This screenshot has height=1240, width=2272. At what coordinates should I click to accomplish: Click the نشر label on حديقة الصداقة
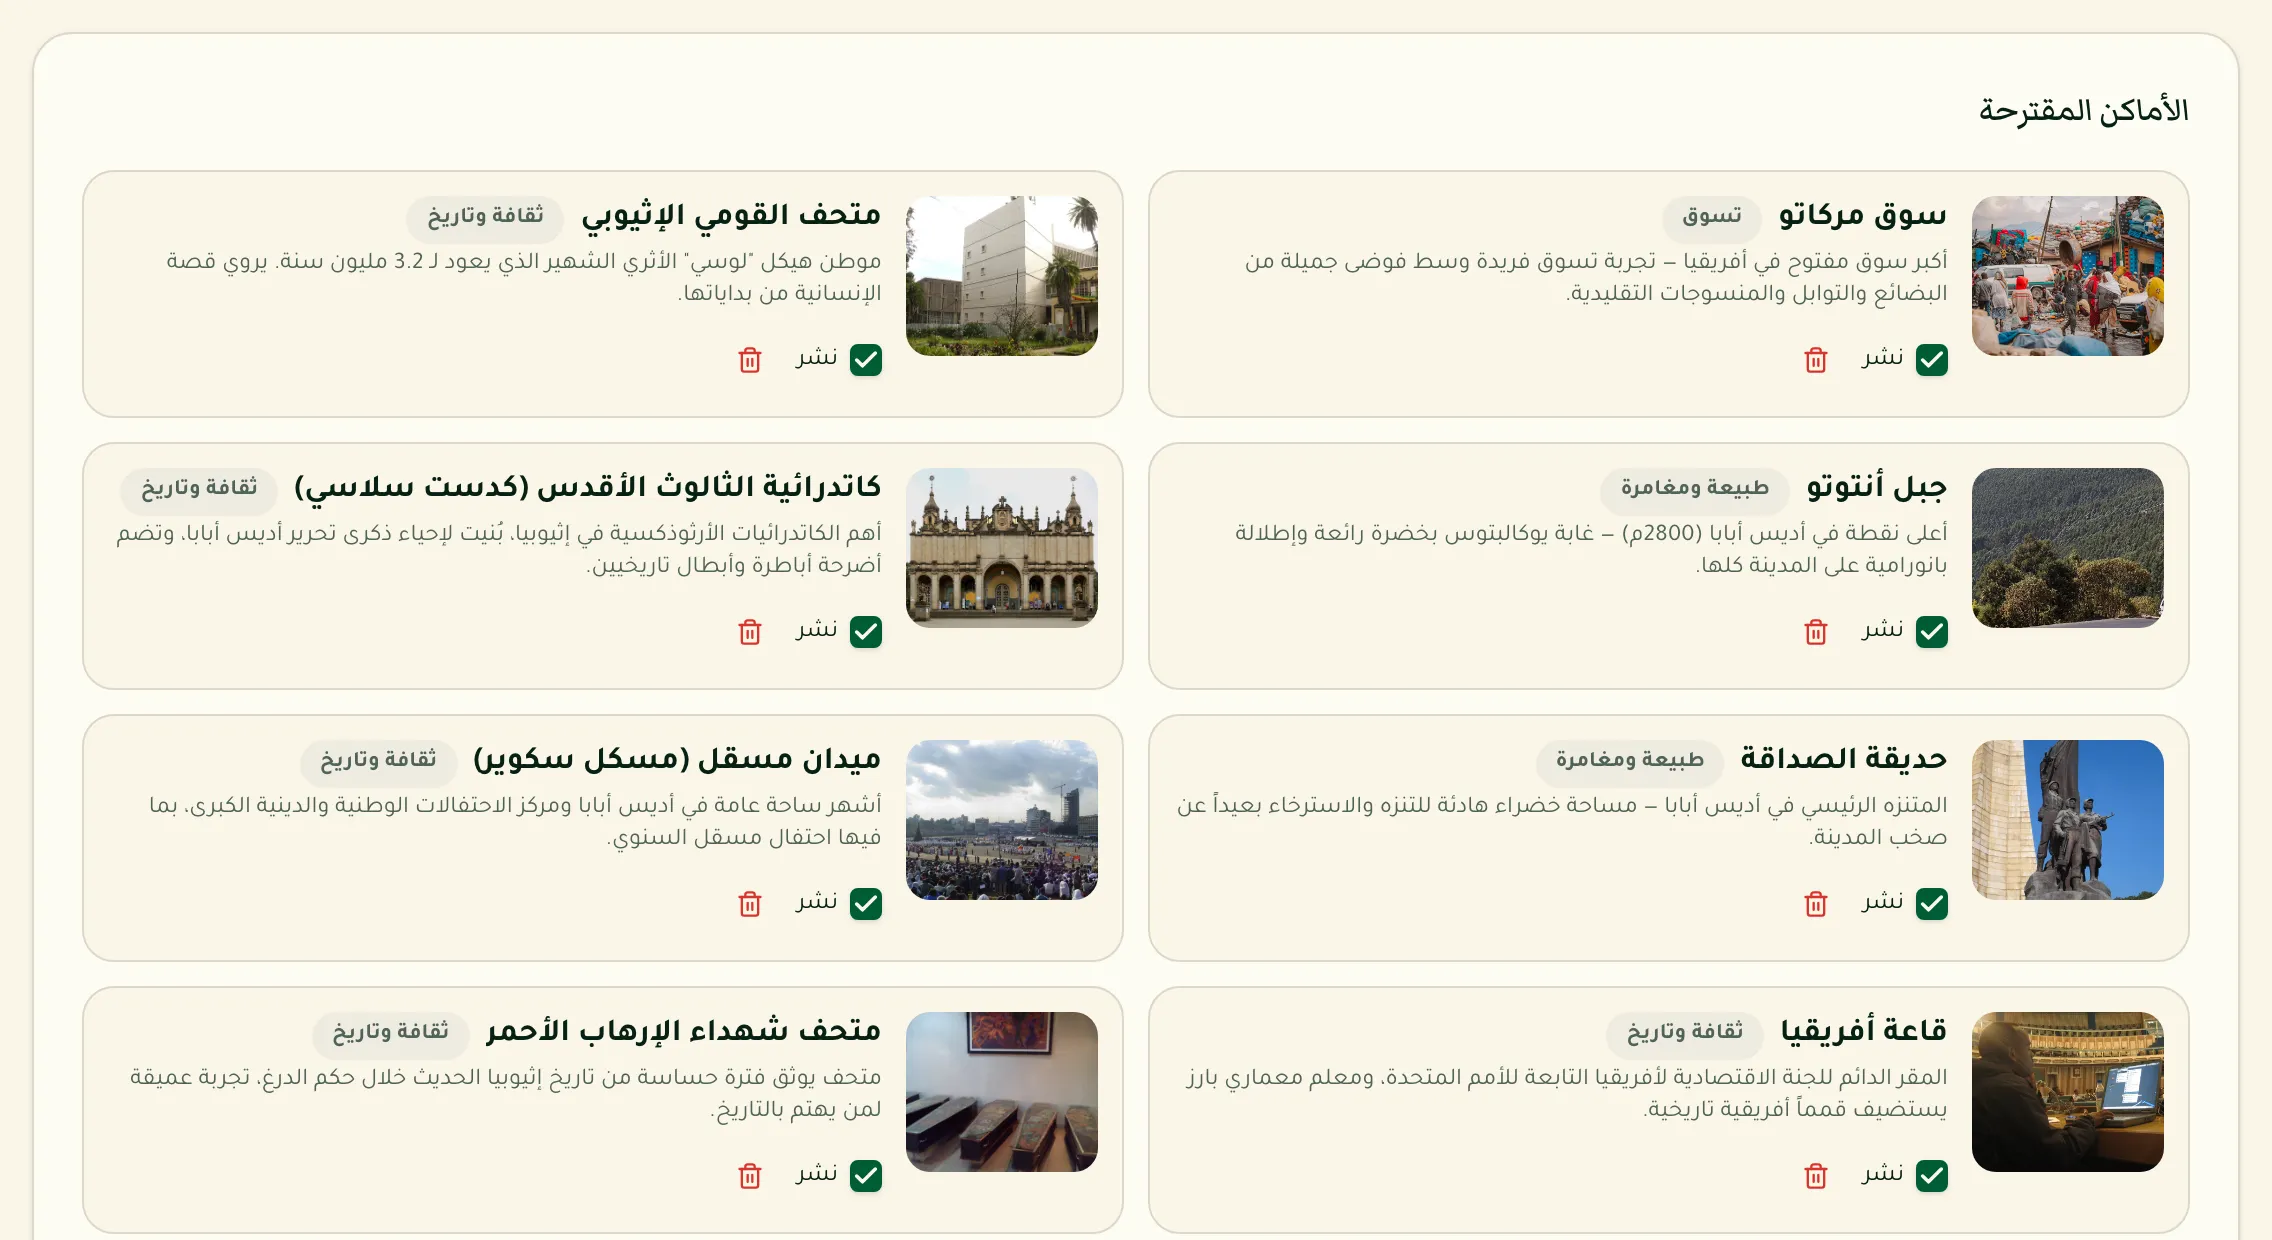pyautogui.click(x=1883, y=902)
